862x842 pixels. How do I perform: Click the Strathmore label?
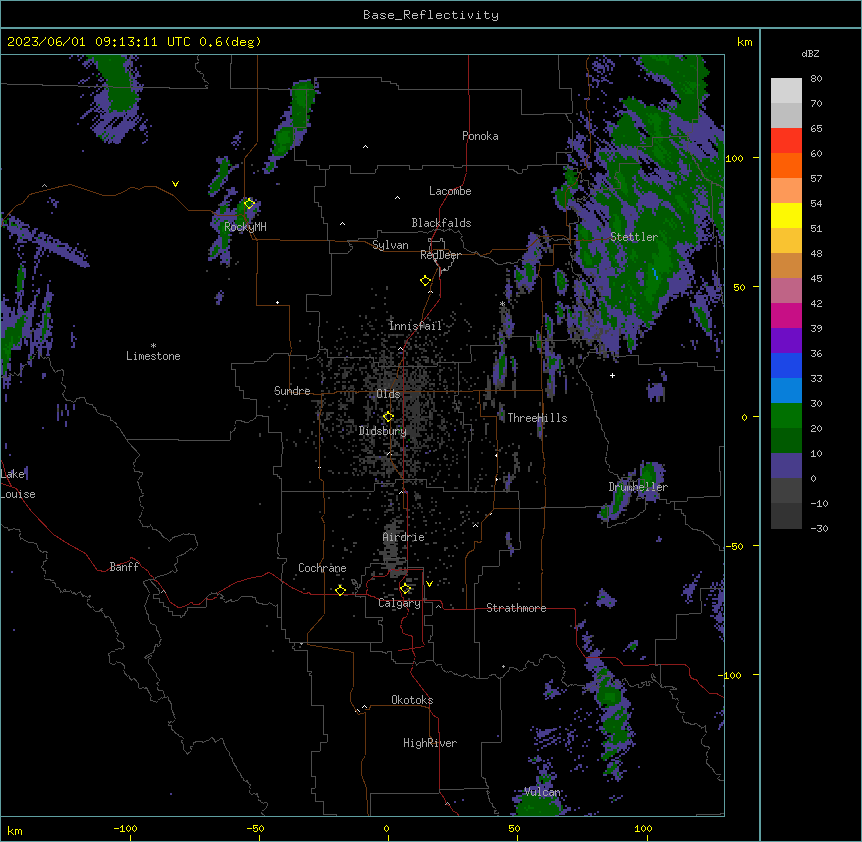point(516,608)
